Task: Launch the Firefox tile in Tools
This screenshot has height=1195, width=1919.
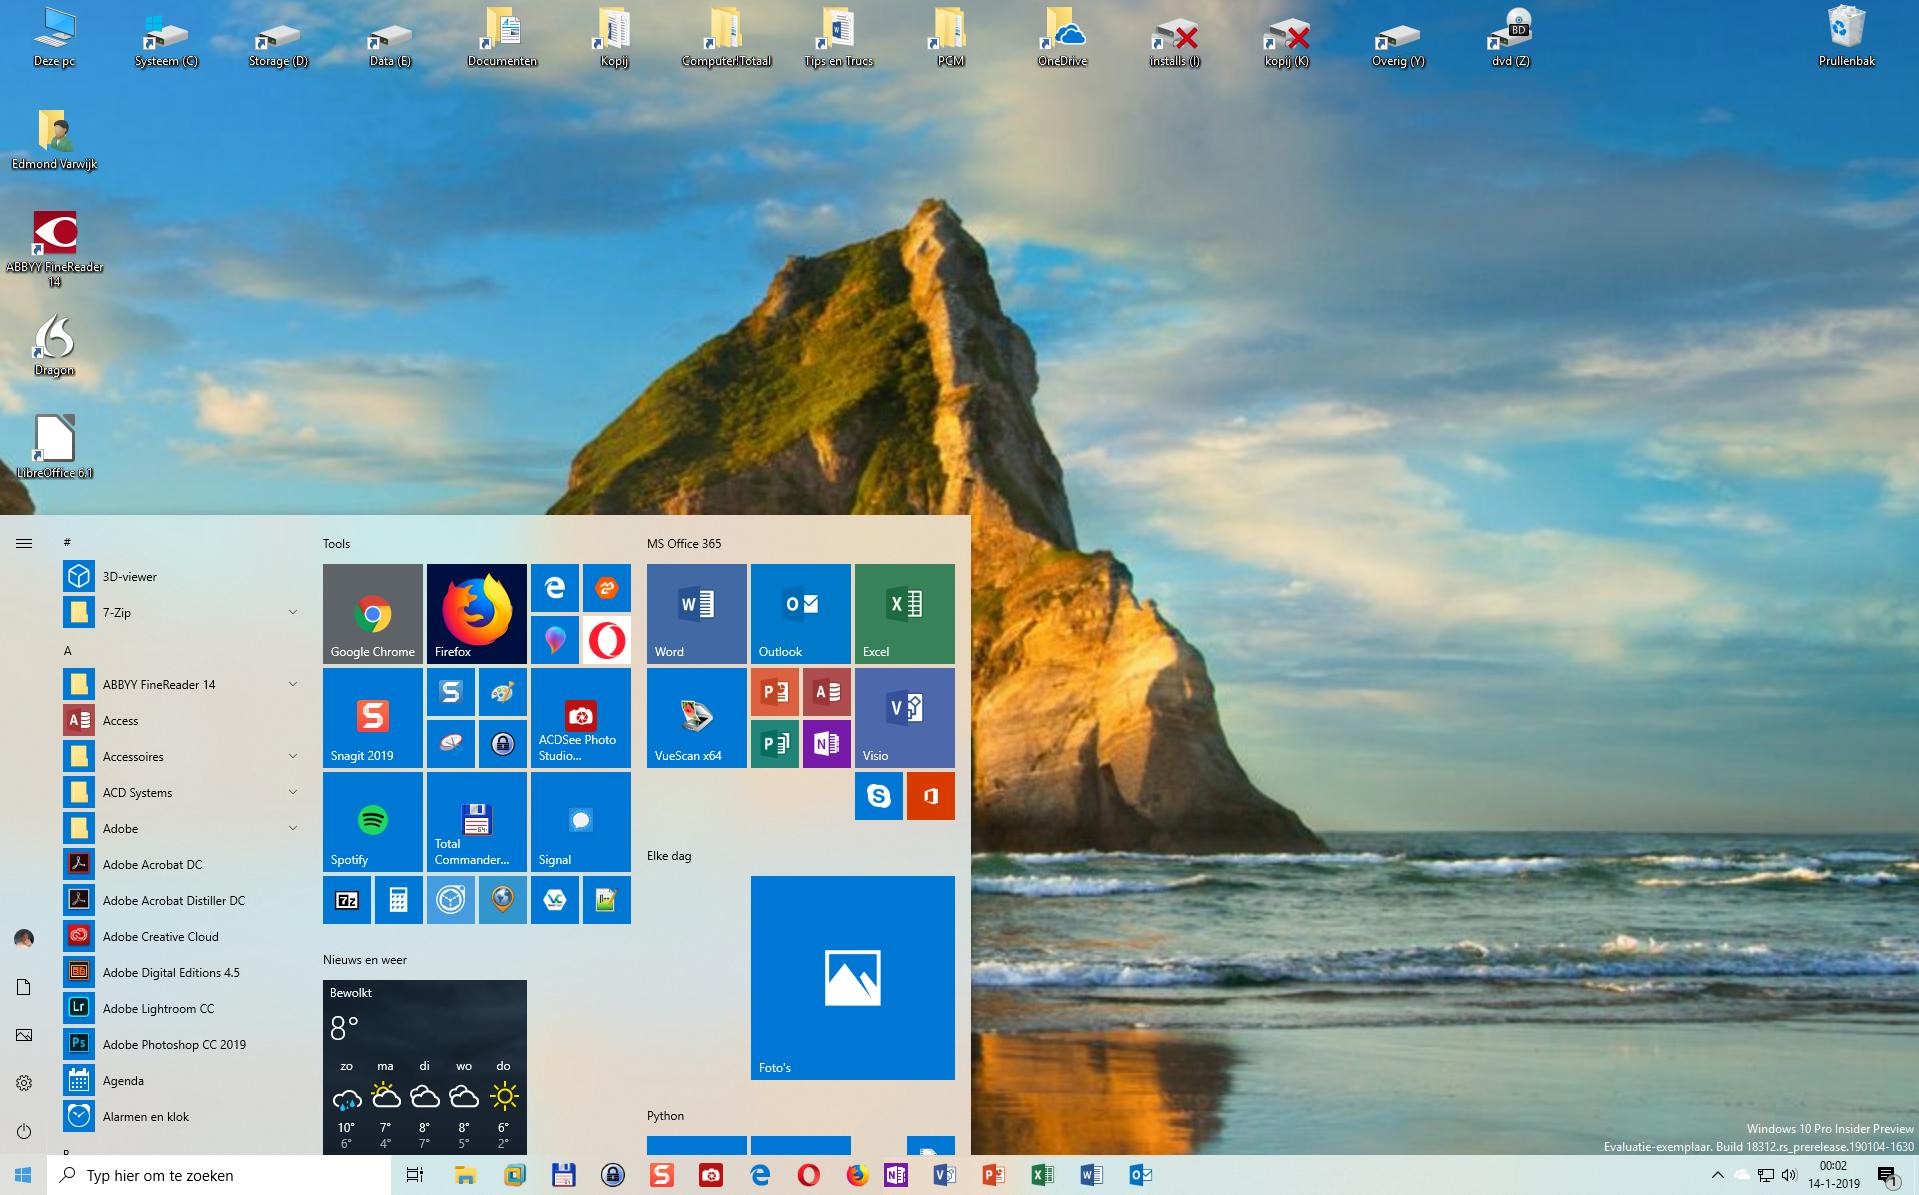Action: point(476,613)
